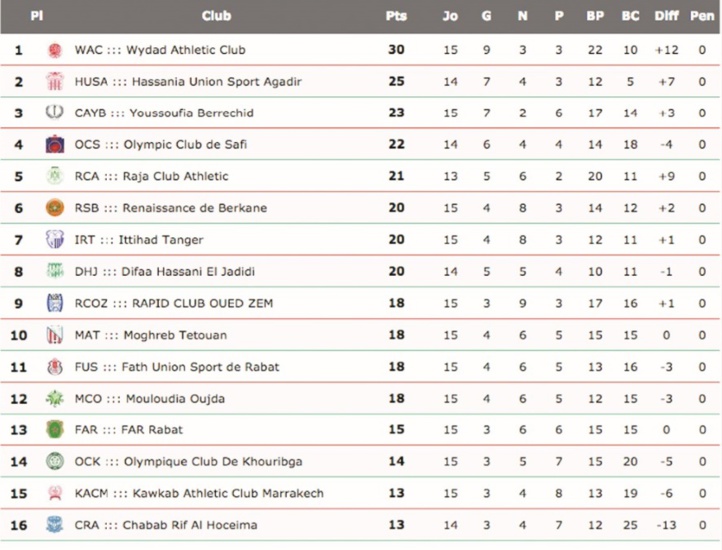This screenshot has height=550, width=722.
Task: Click the Raja Club Athletic green logo
Action: coord(54,177)
